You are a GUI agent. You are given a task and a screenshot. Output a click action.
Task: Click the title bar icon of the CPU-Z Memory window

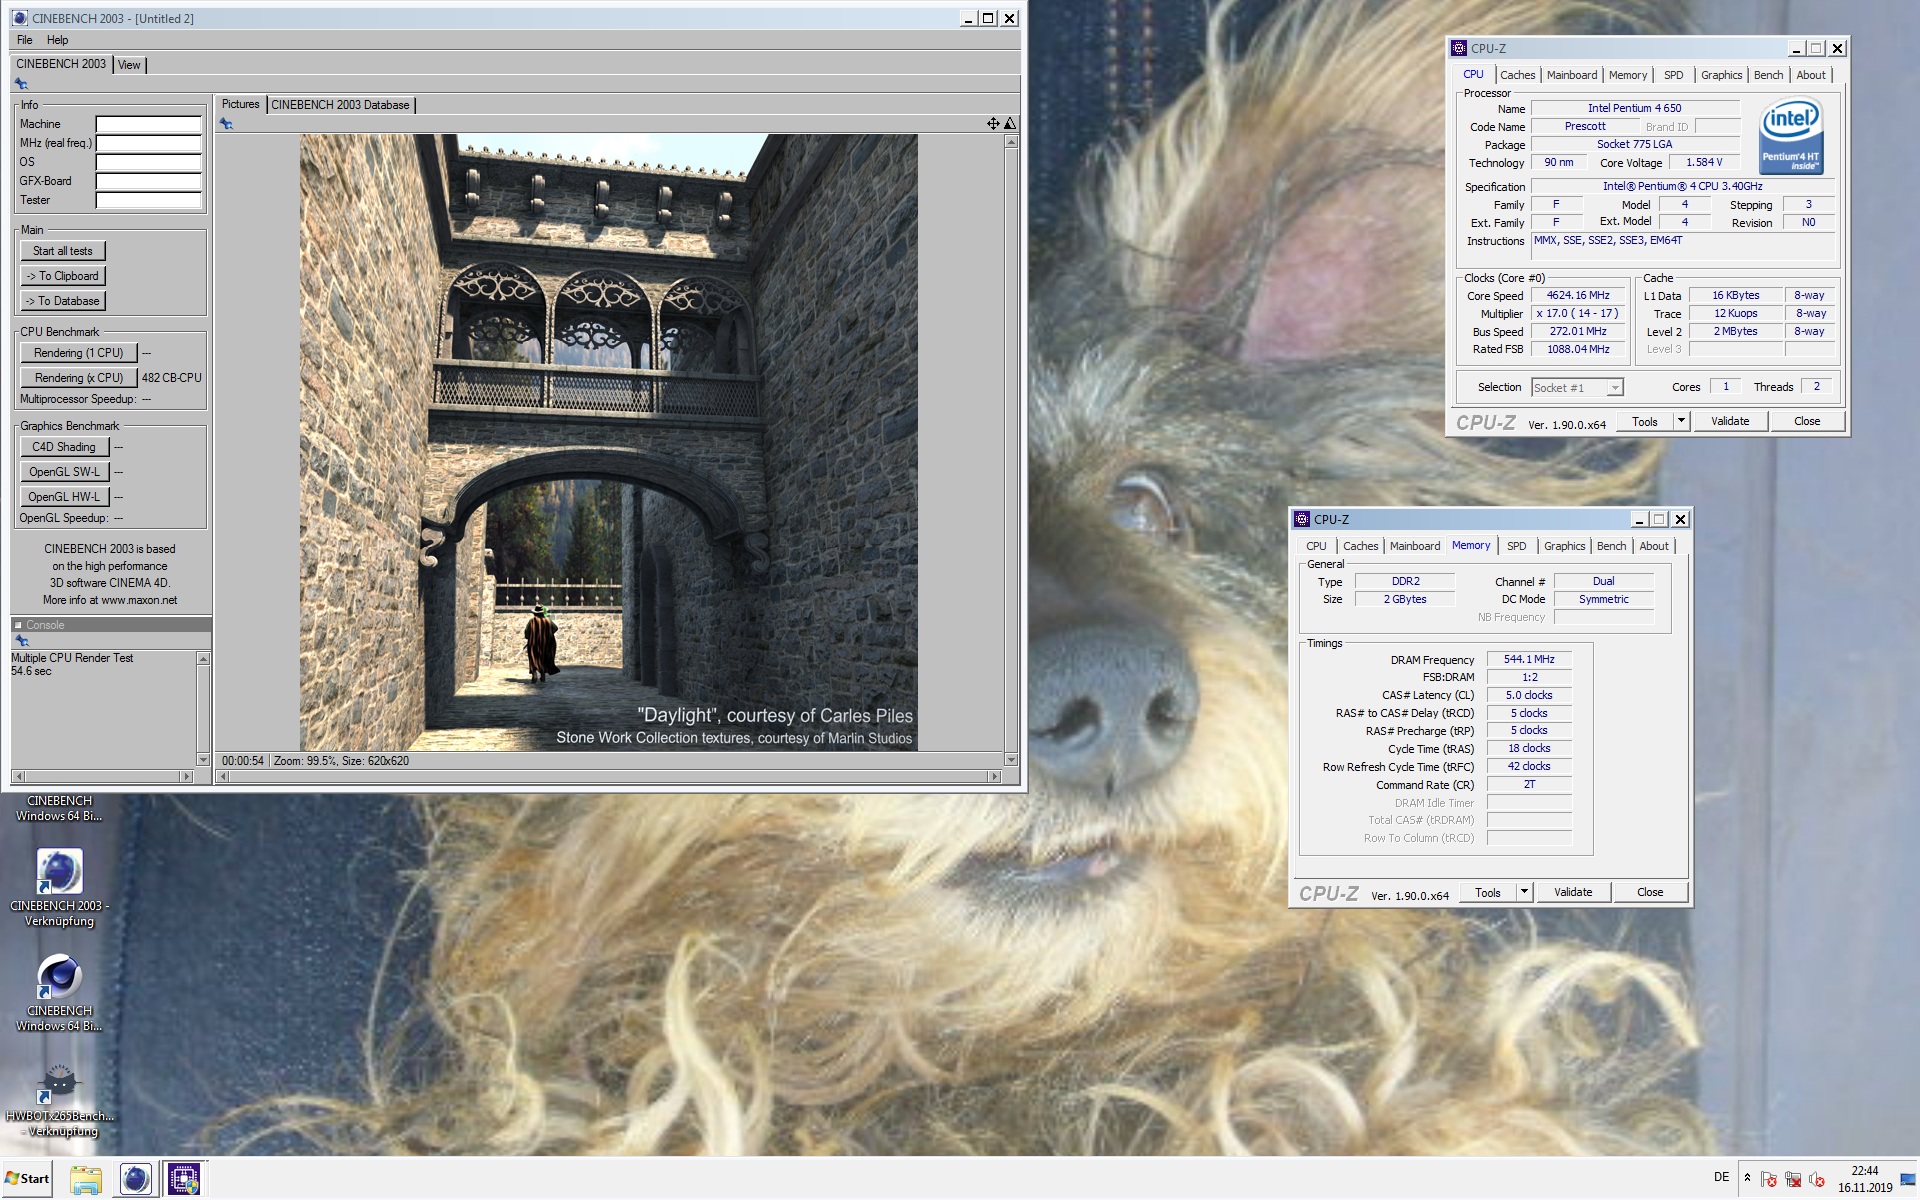click(1302, 519)
